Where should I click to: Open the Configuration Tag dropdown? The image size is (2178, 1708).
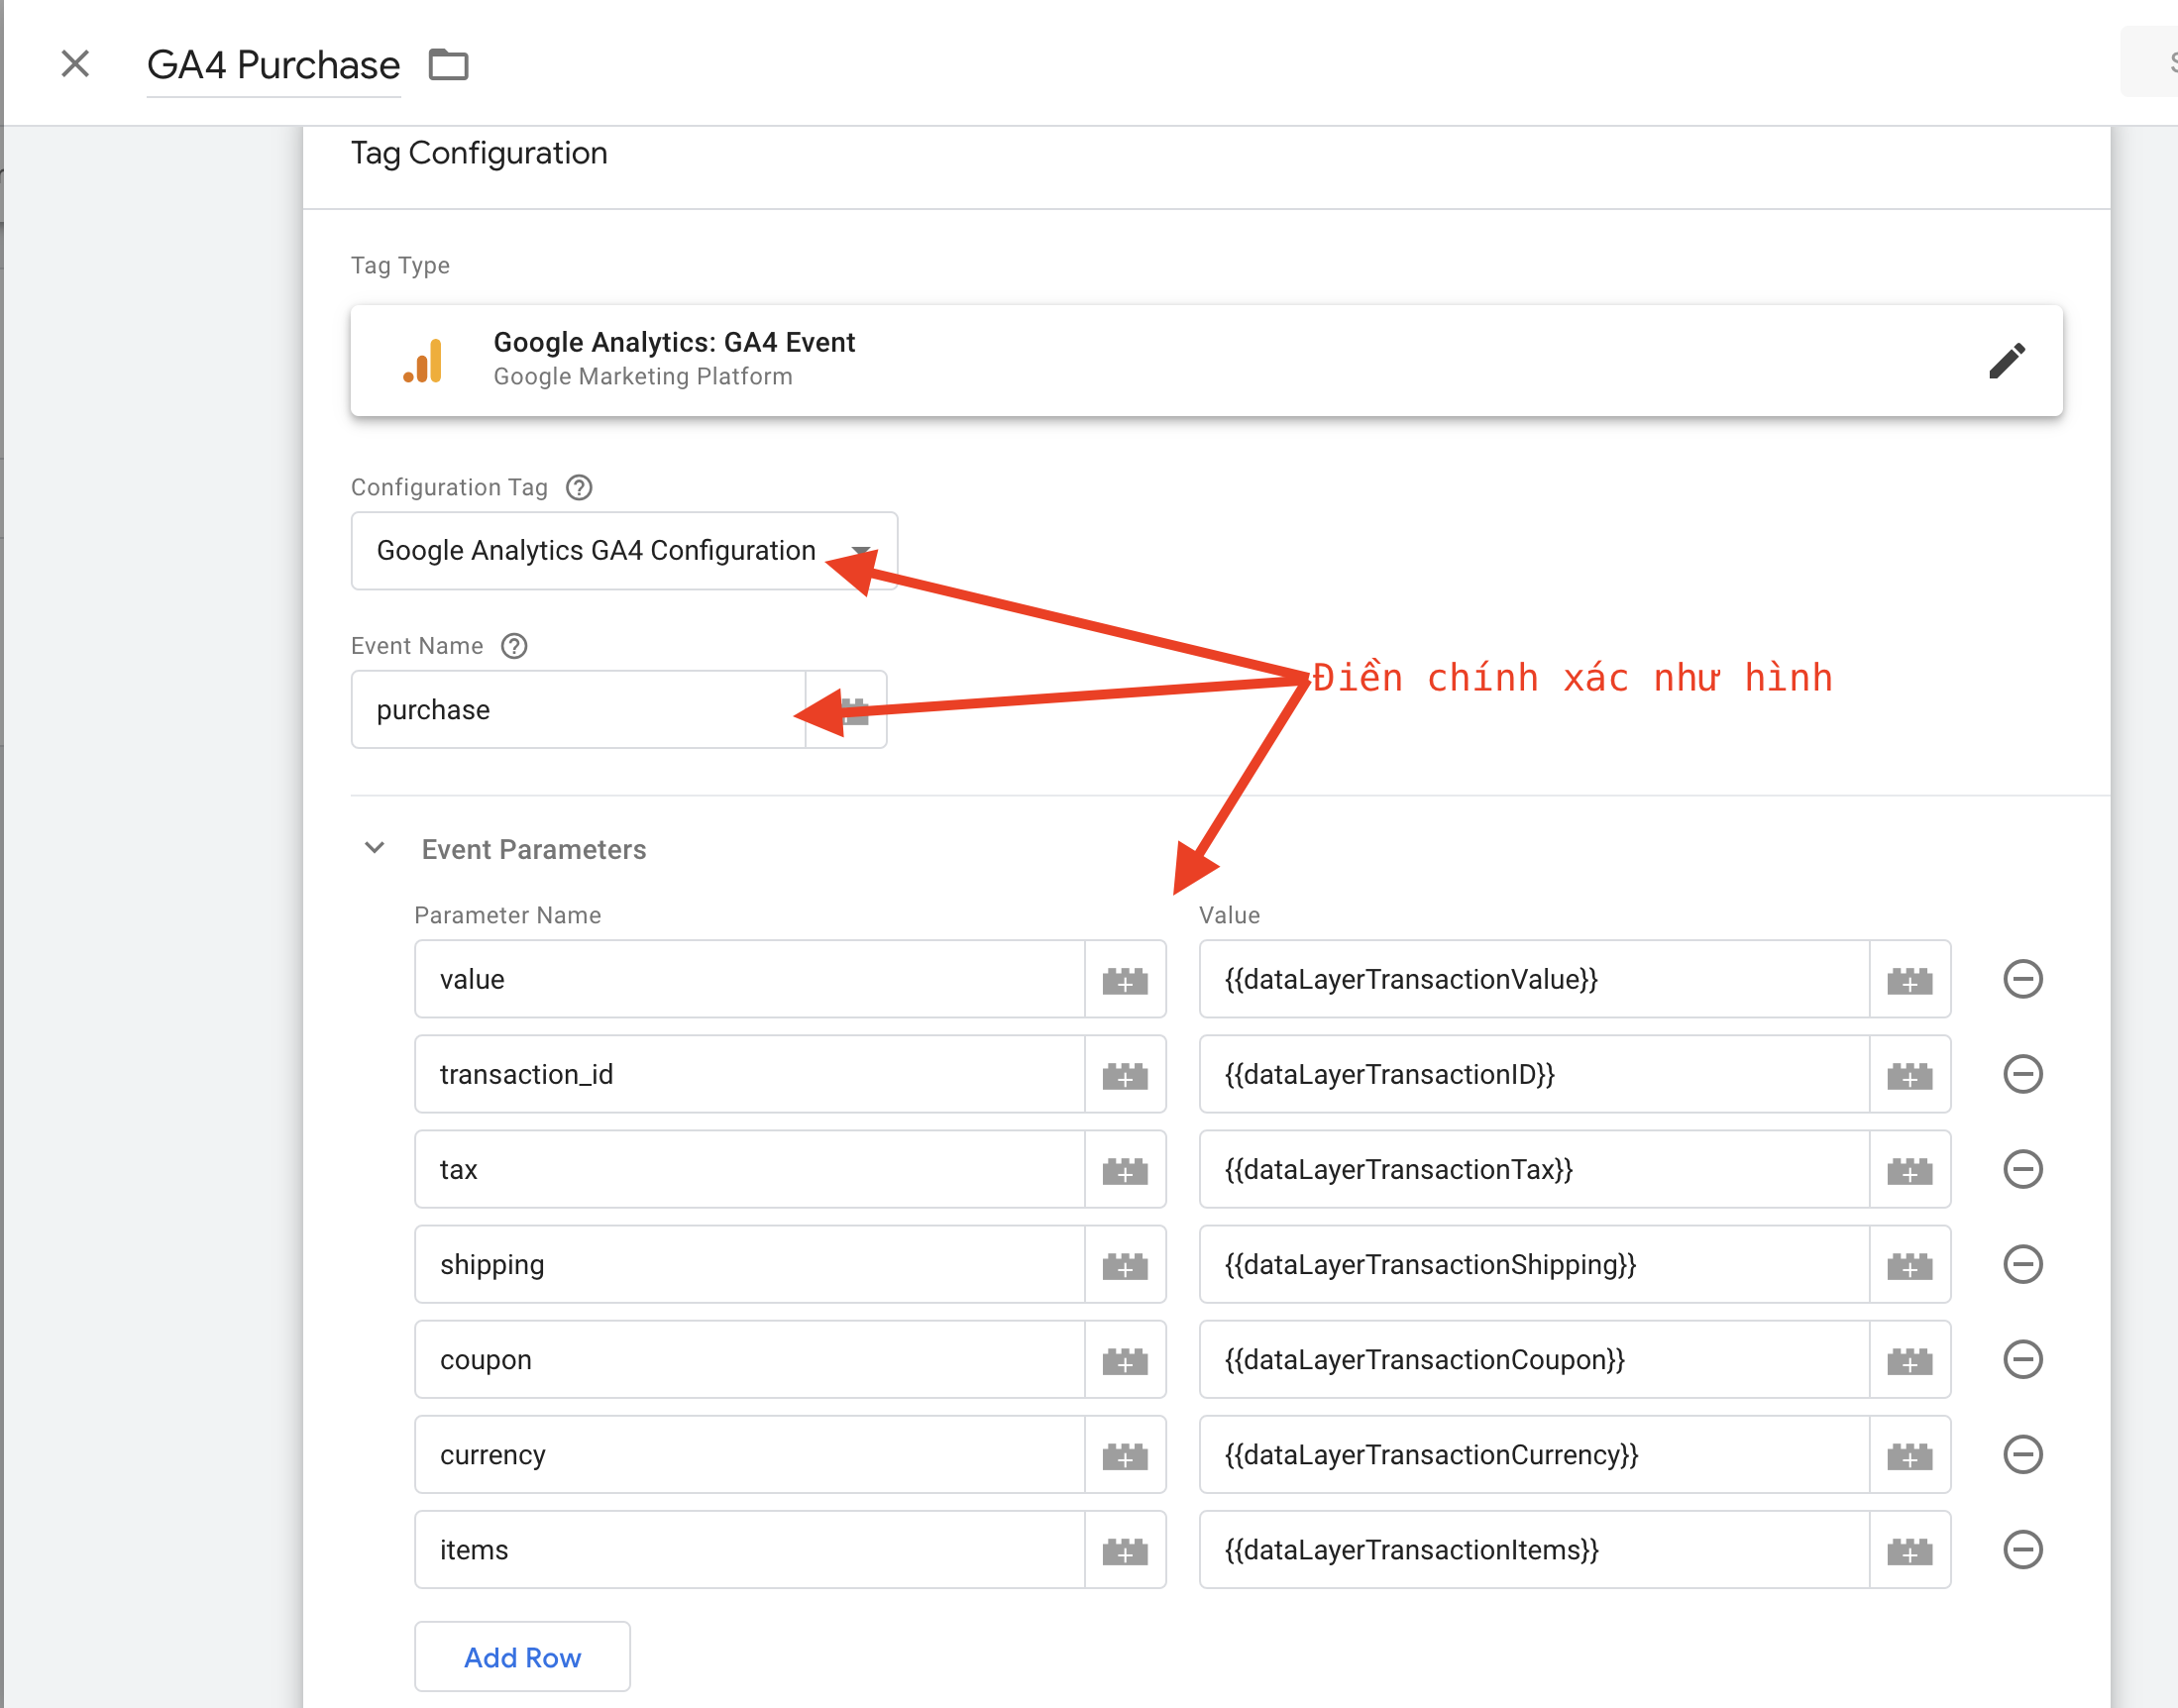coord(623,551)
